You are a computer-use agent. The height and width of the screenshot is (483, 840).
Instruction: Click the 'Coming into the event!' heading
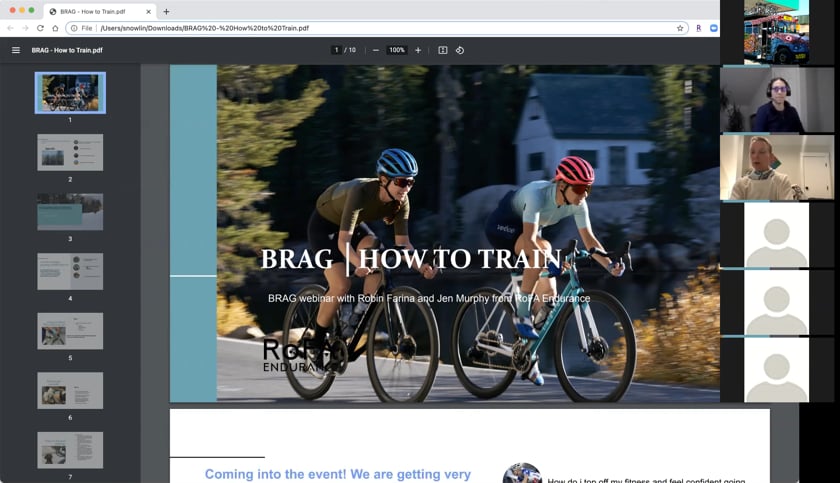click(338, 474)
